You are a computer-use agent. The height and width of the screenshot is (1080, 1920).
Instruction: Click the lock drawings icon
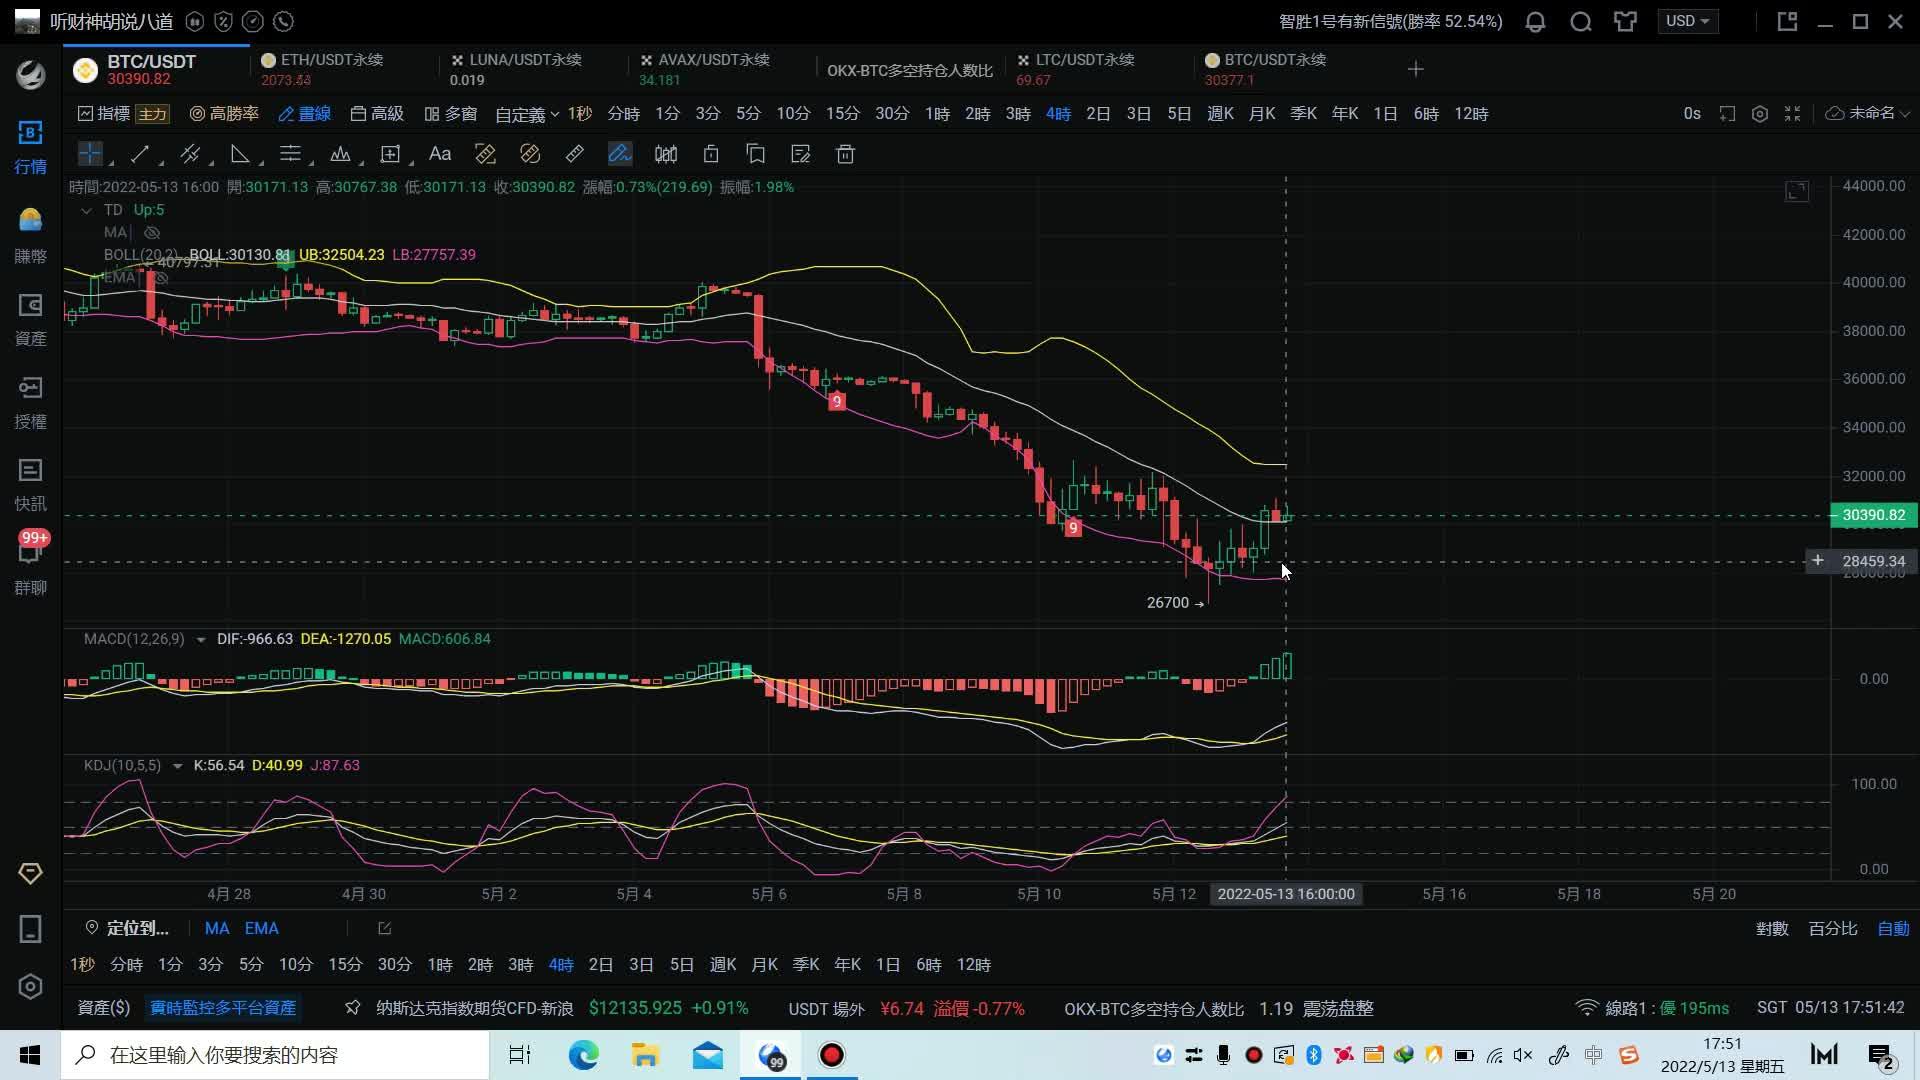click(x=711, y=154)
